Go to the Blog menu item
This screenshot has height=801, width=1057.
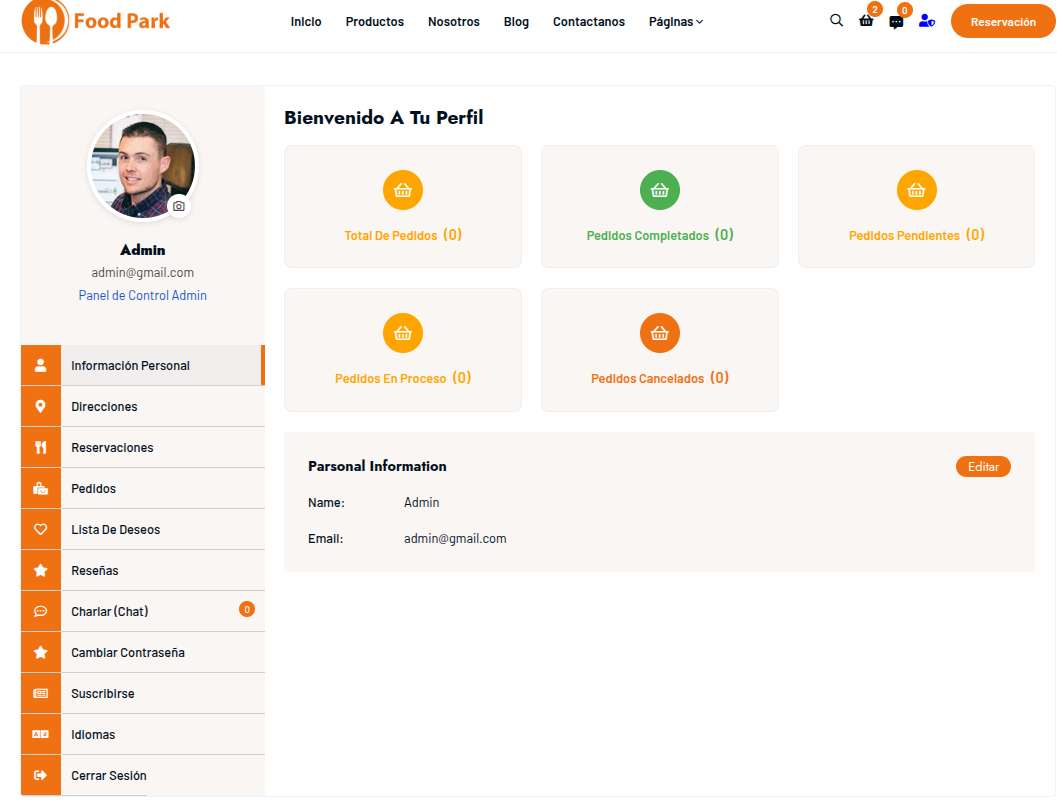(x=516, y=22)
